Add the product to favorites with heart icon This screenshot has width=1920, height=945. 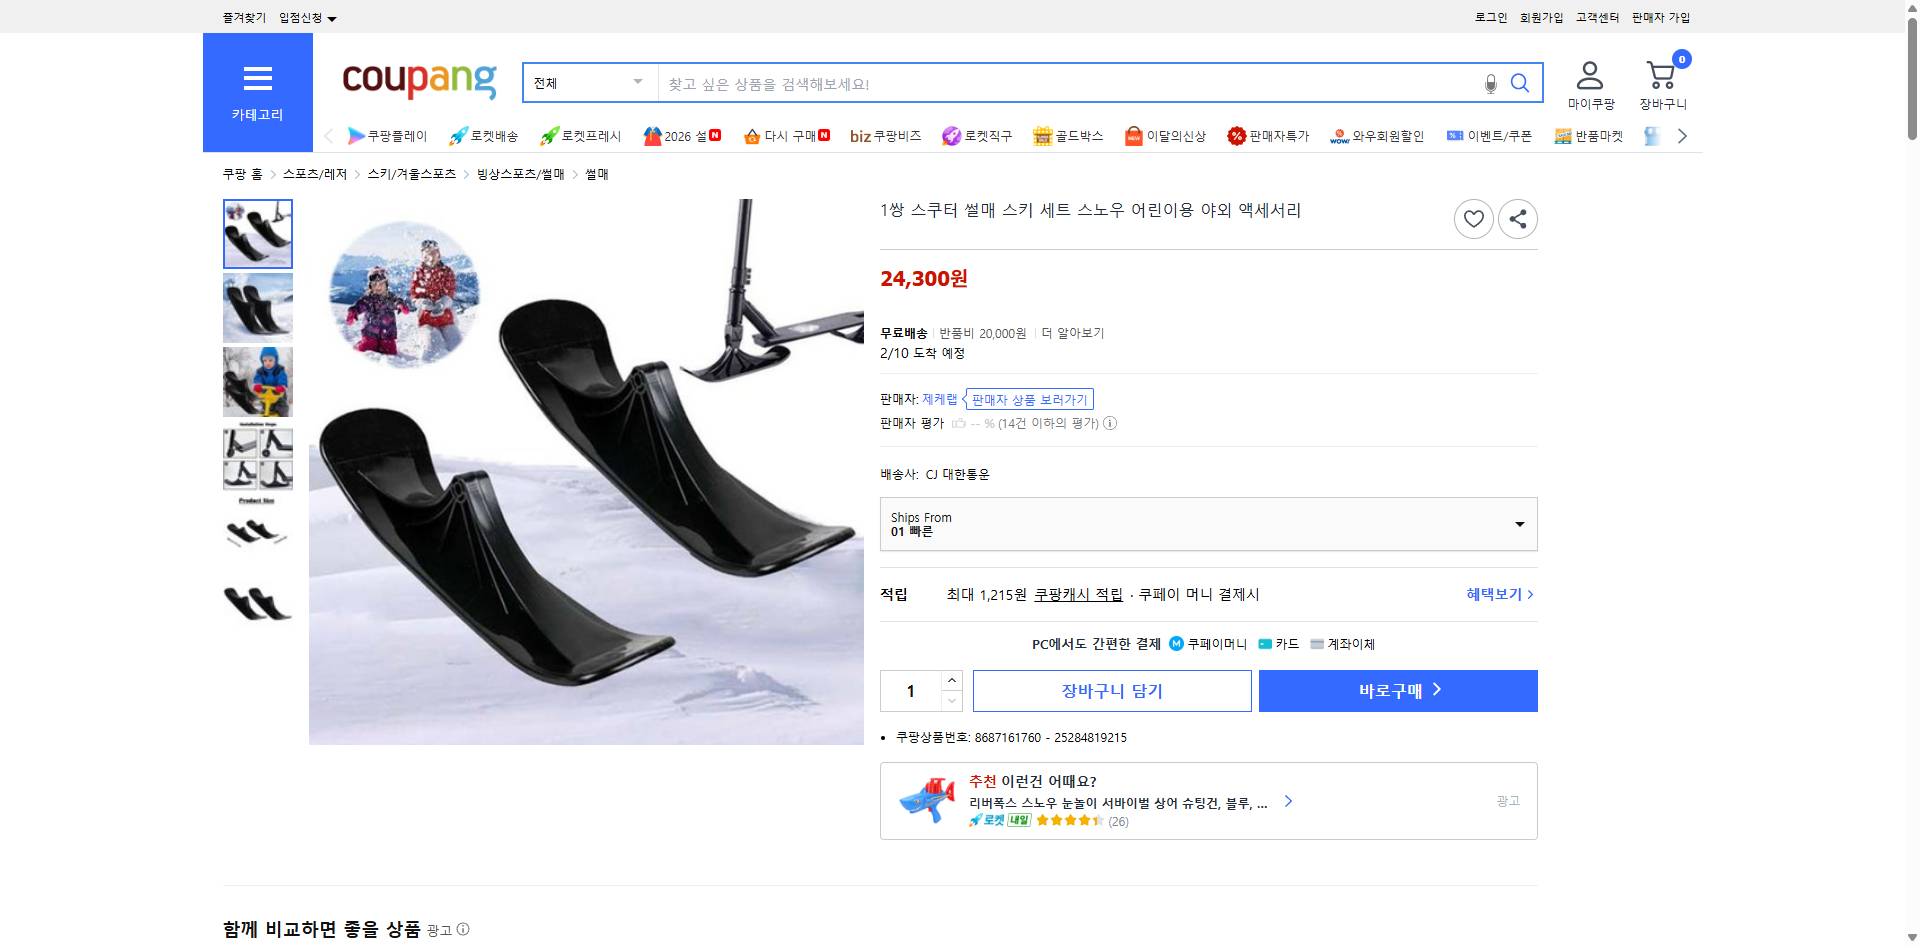pos(1473,218)
